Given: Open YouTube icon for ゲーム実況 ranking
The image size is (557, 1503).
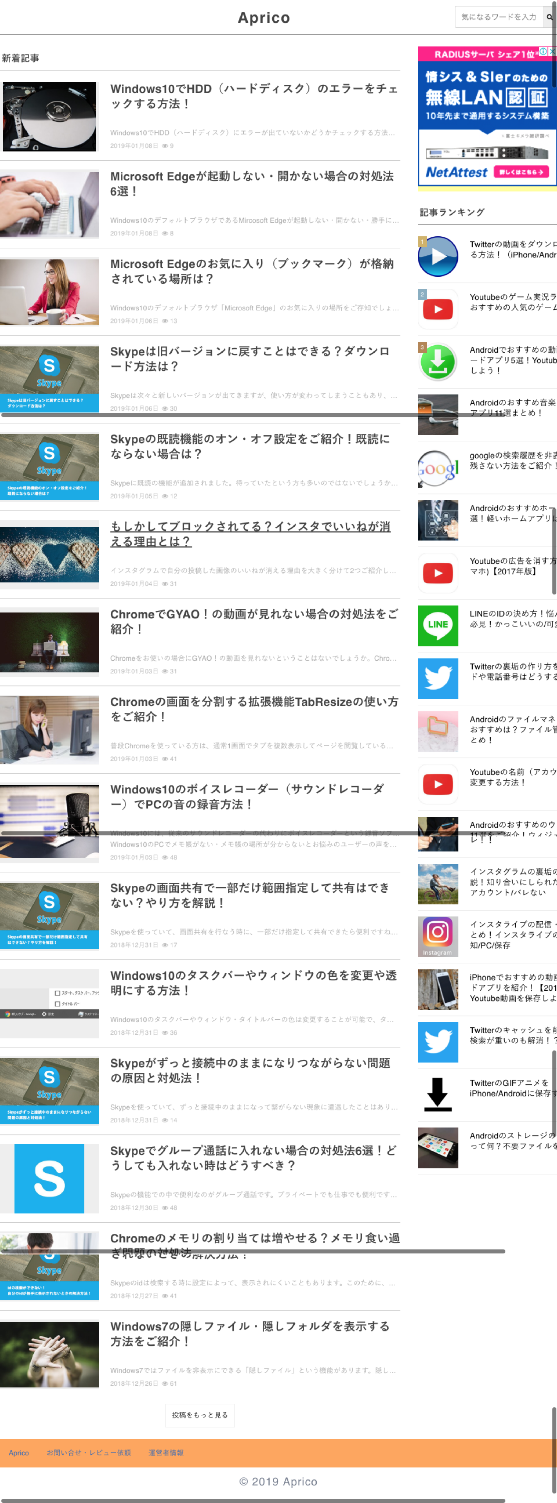Looking at the screenshot, I should (437, 309).
